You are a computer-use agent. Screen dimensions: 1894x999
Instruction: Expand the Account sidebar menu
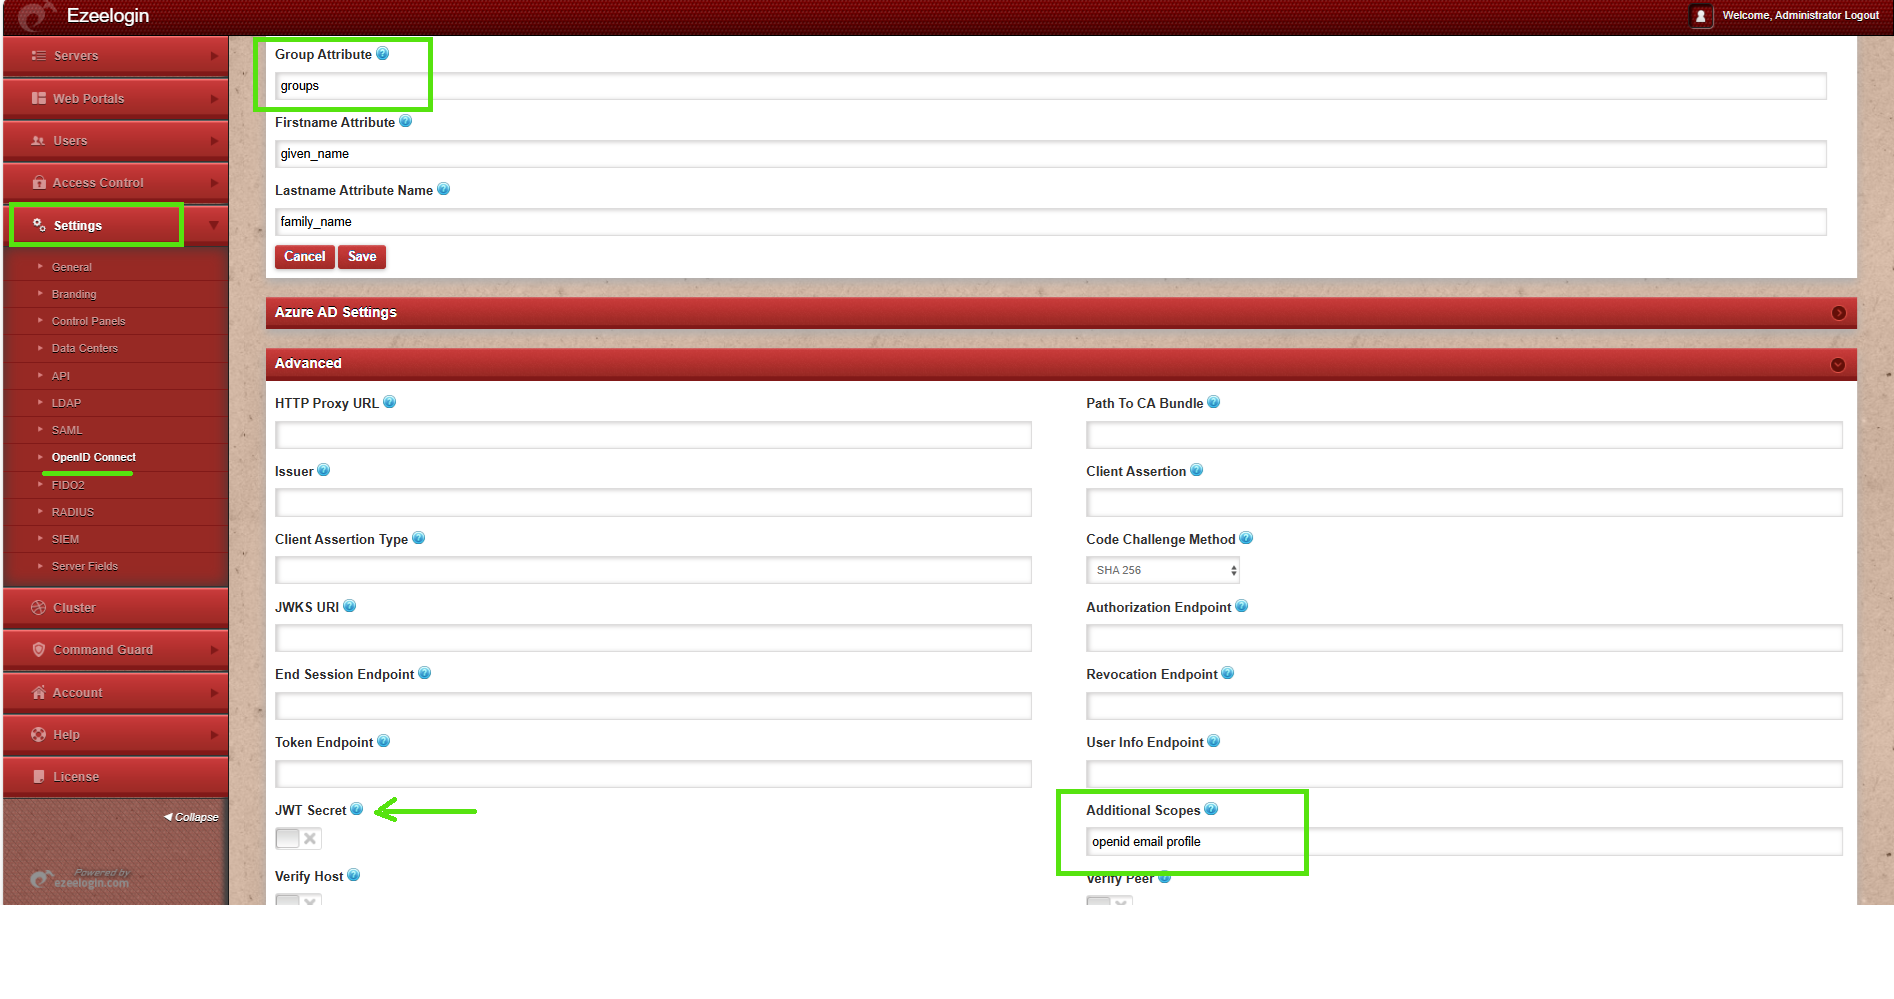click(115, 692)
